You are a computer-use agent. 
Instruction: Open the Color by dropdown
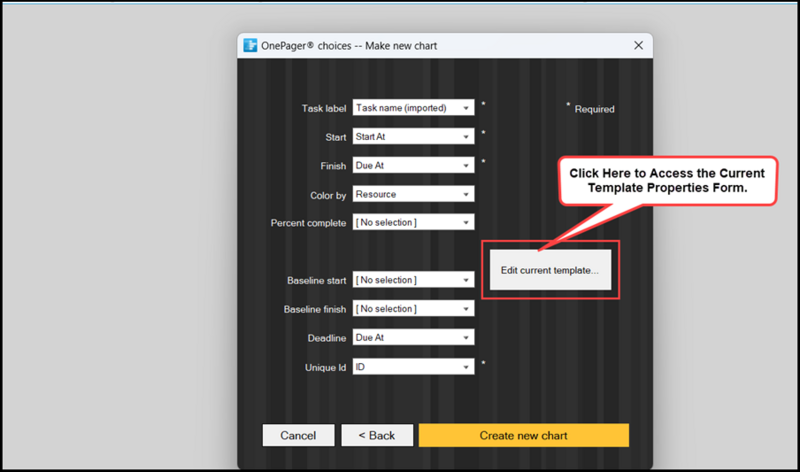point(413,194)
